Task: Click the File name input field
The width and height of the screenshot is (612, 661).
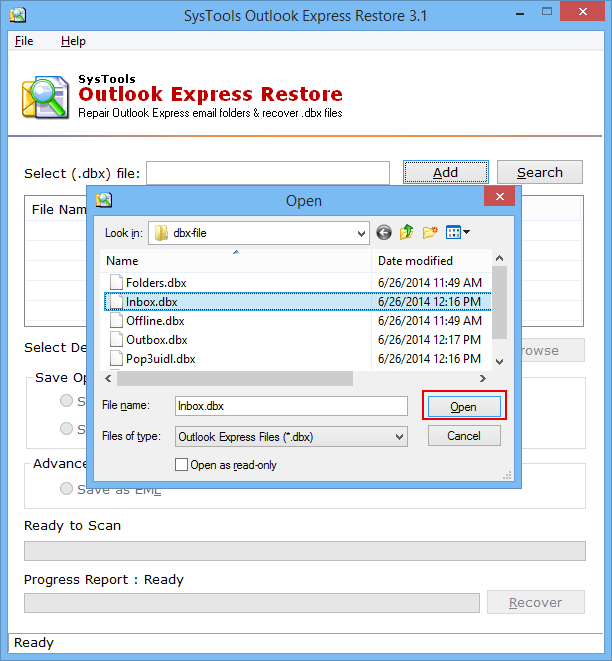Action: pyautogui.click(x=291, y=406)
